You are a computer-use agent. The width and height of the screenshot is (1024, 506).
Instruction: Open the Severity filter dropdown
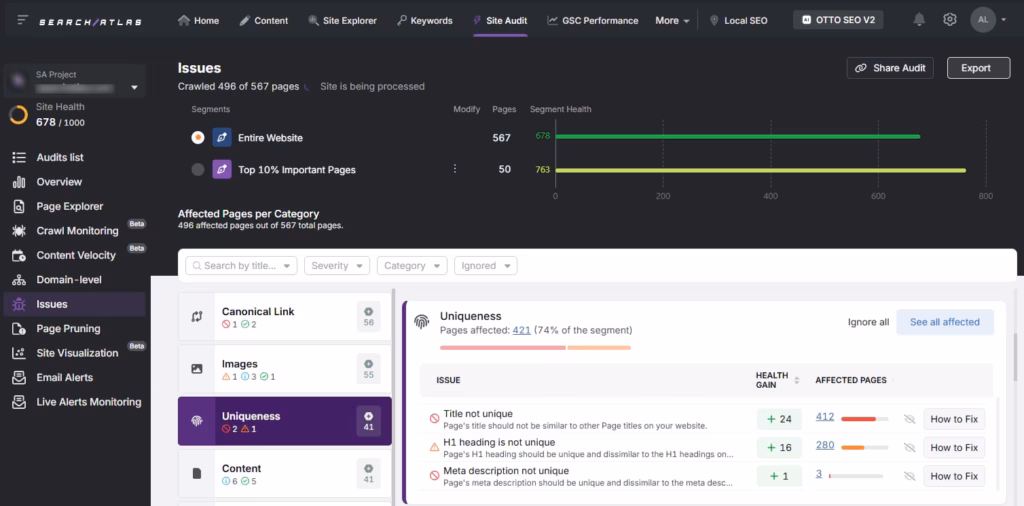[337, 266]
